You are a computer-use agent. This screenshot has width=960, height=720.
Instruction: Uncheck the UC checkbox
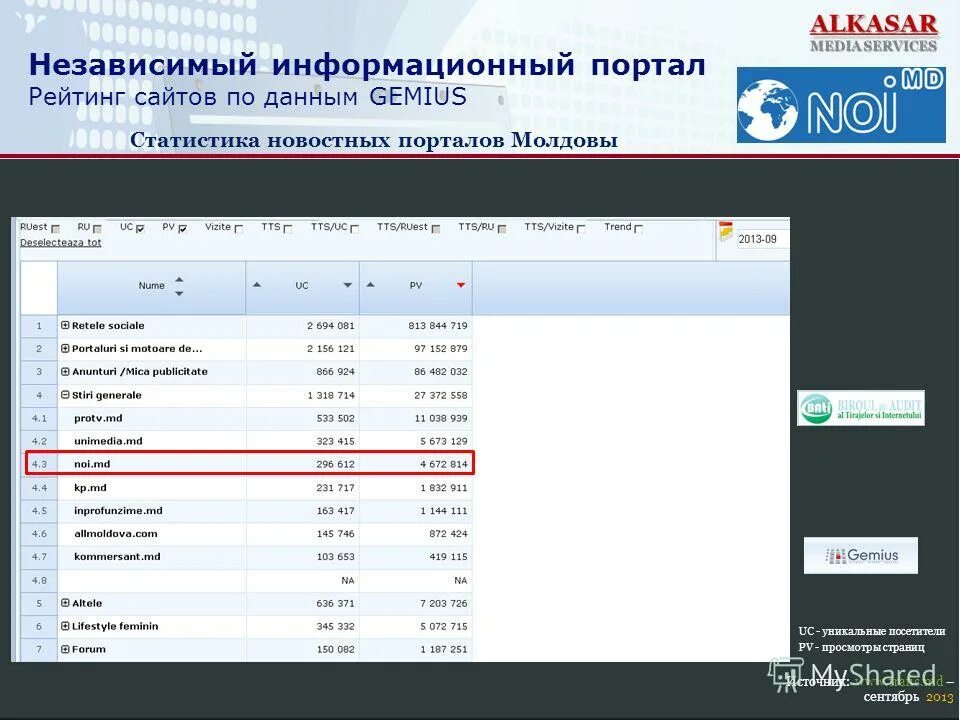[141, 227]
